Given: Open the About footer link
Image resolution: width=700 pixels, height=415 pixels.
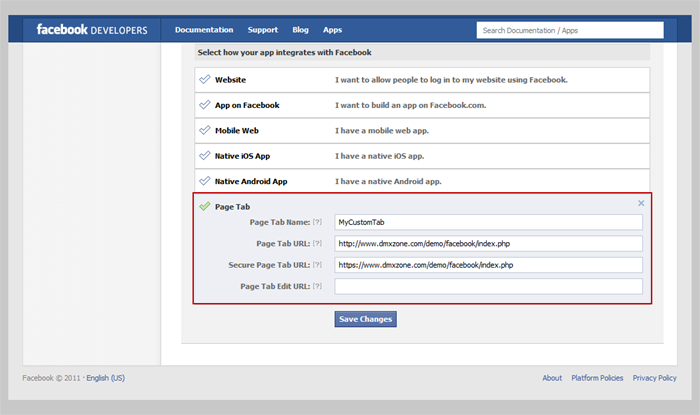Looking at the screenshot, I should click(x=552, y=378).
